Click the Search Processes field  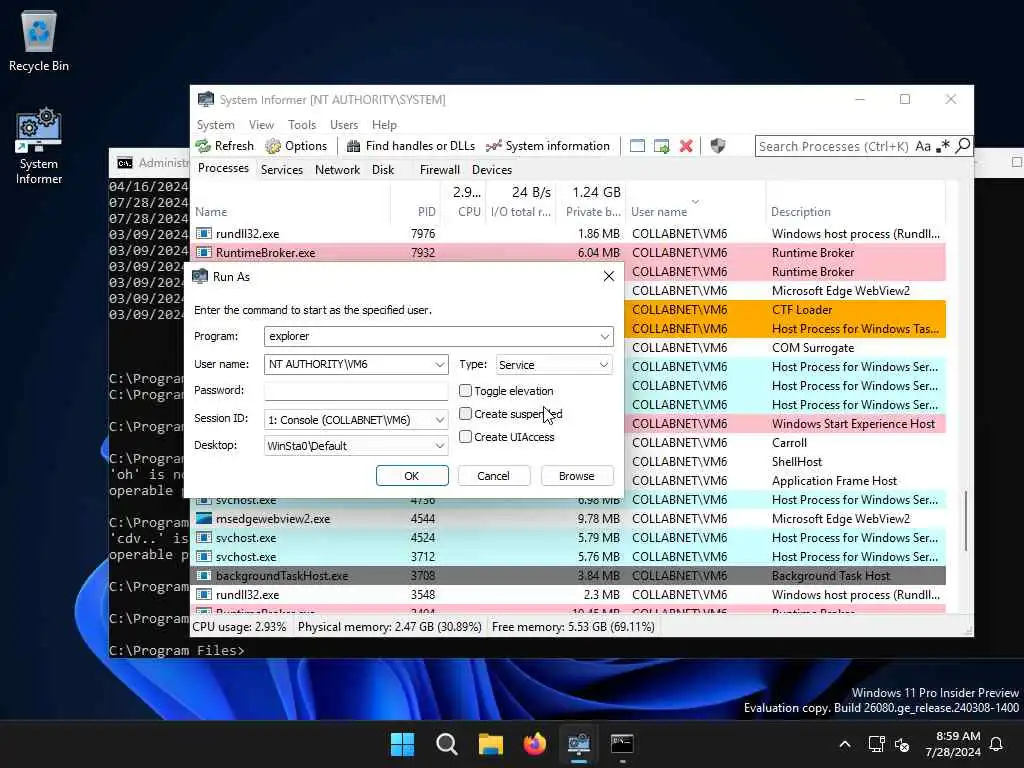tap(833, 146)
